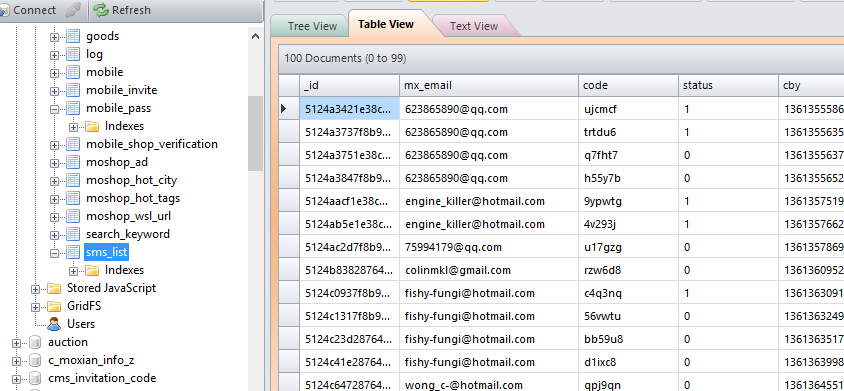The height and width of the screenshot is (391, 844).
Task: Expand the mobile collection node
Action: (54, 73)
